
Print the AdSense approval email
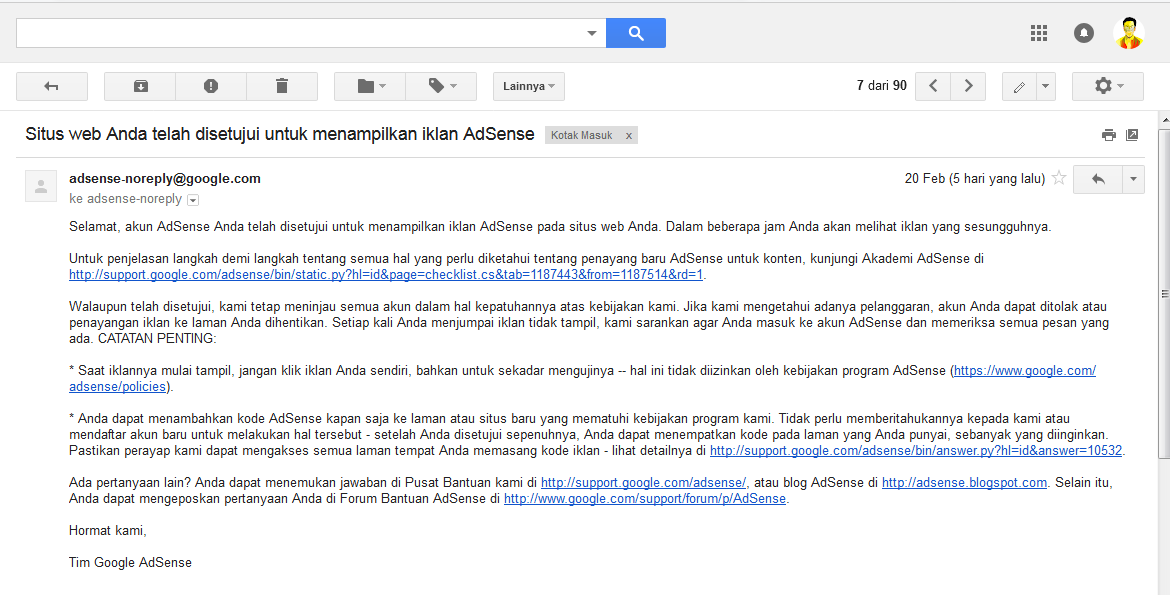(1108, 134)
